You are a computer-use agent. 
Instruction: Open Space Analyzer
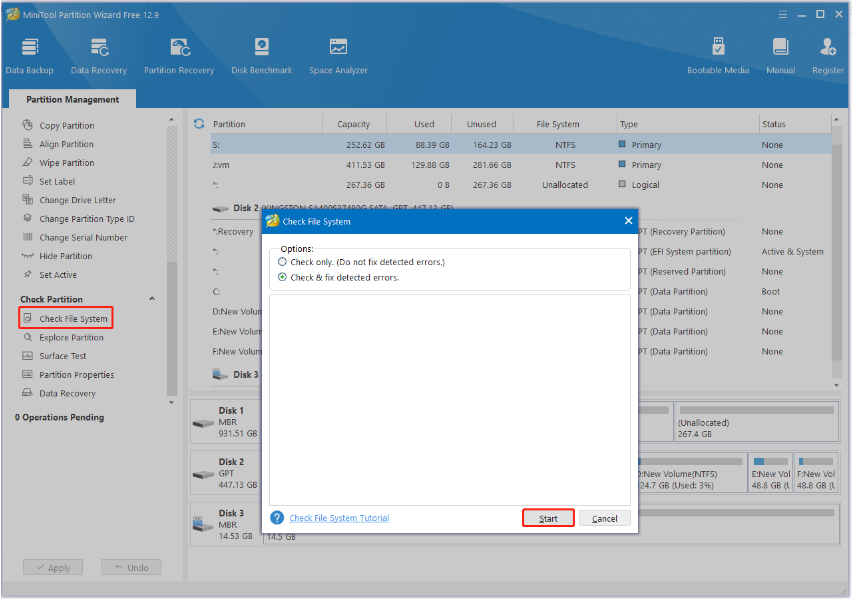pyautogui.click(x=338, y=55)
